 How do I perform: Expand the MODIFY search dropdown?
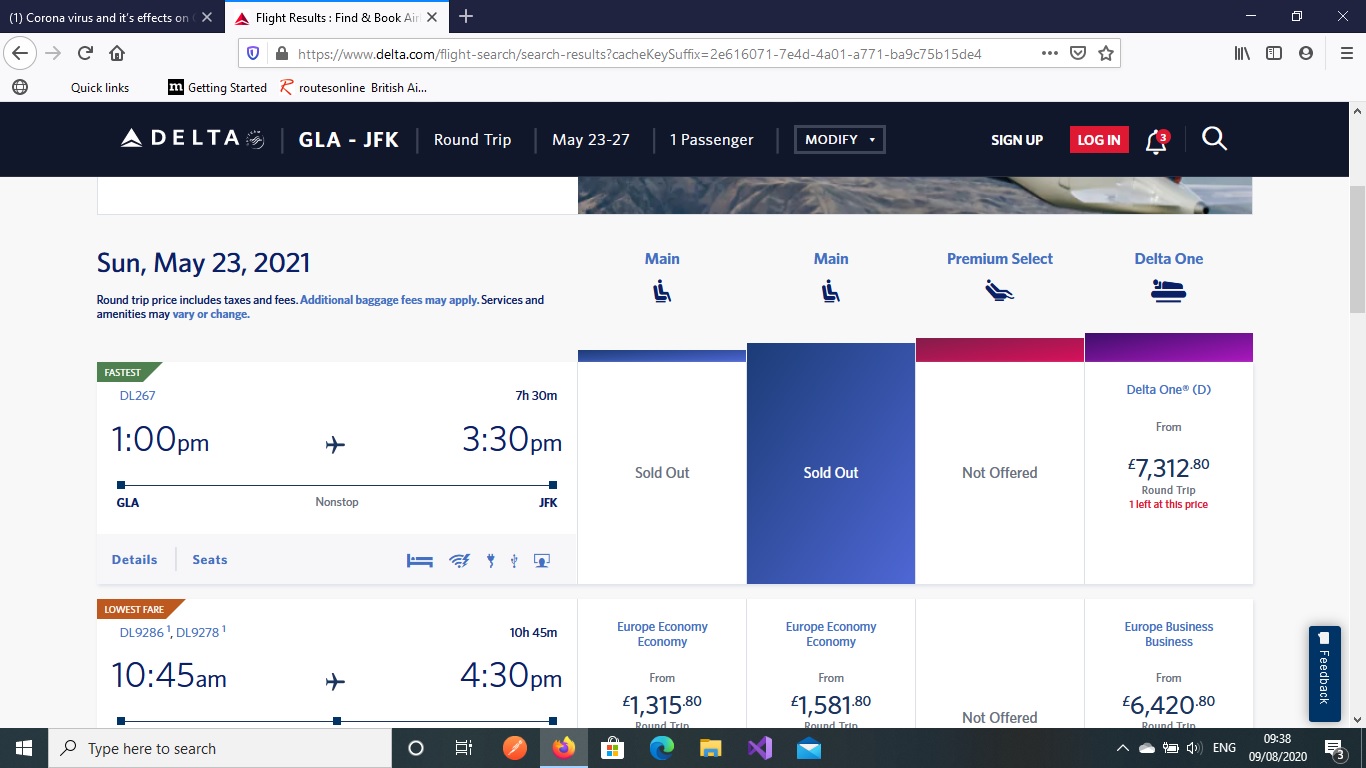point(840,140)
